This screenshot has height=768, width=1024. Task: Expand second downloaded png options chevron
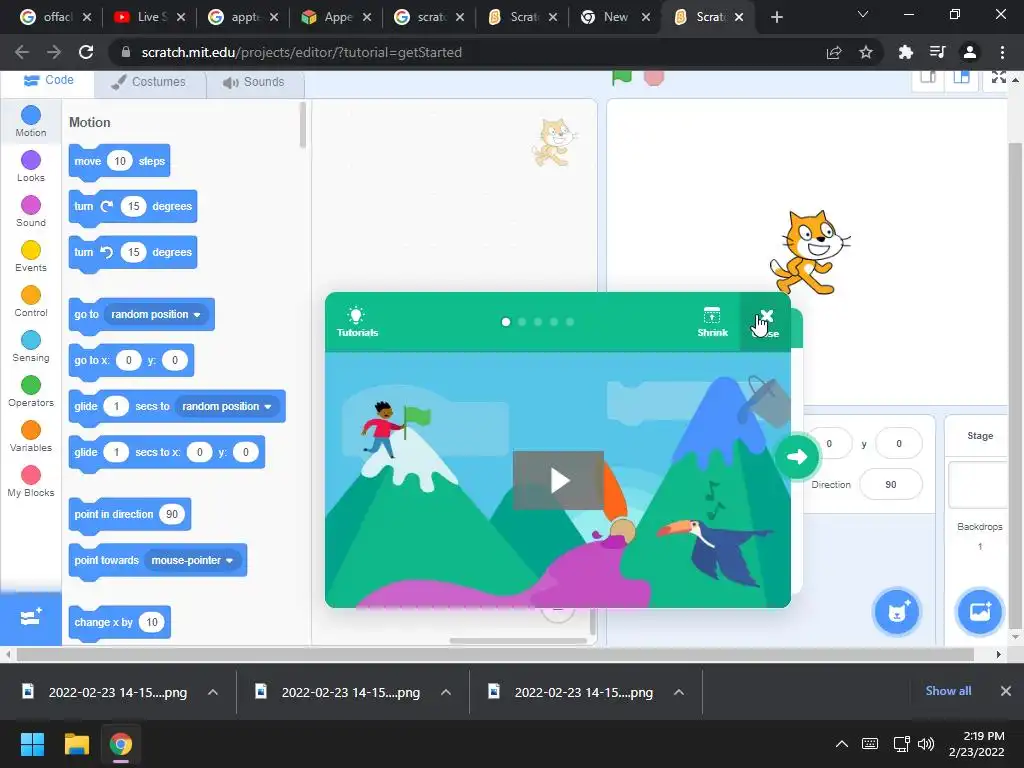446,692
